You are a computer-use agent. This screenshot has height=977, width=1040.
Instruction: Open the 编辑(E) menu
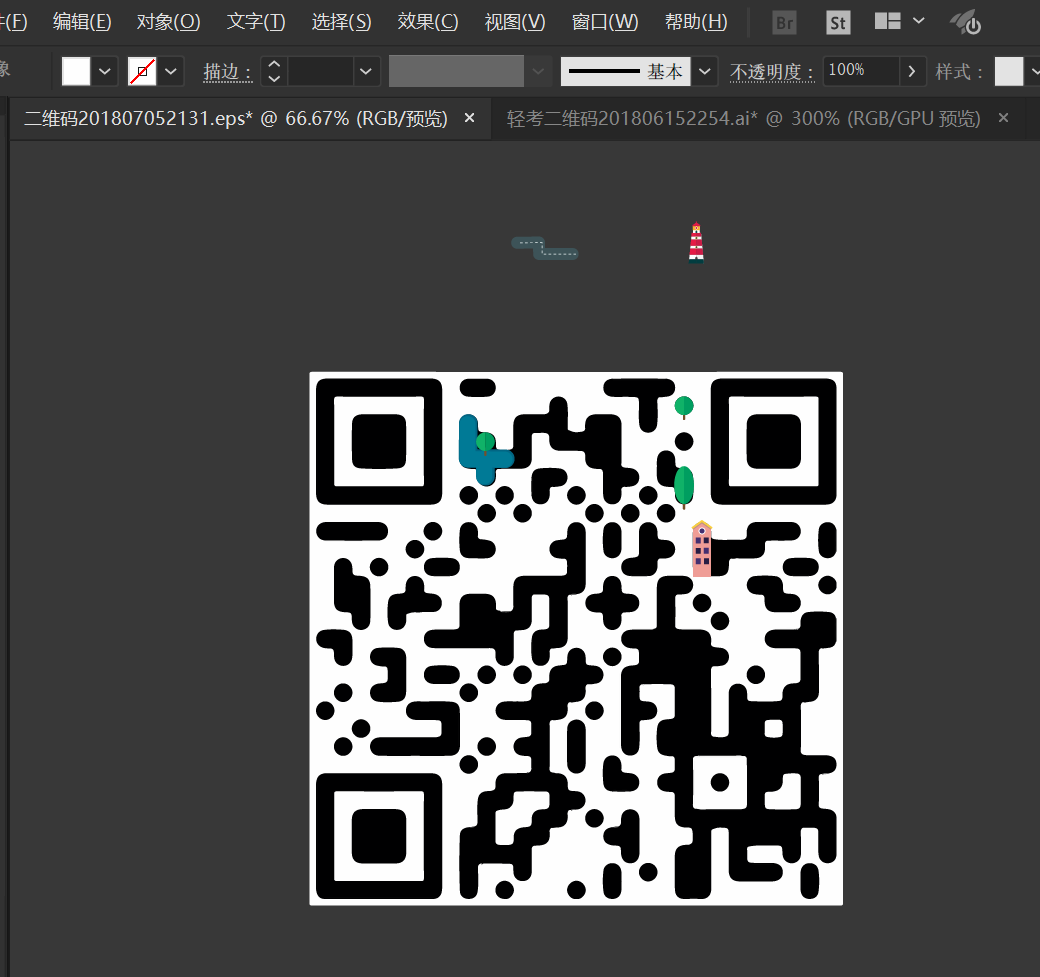coord(82,22)
